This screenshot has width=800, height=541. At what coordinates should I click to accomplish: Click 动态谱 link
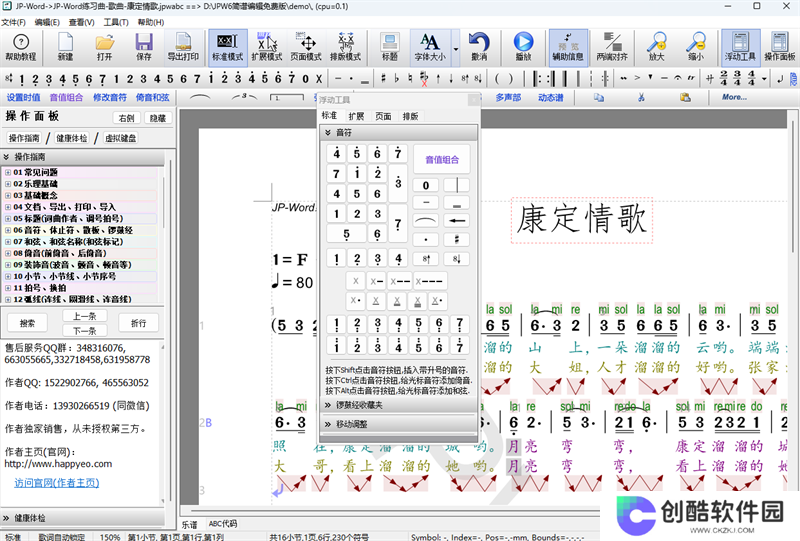[551, 97]
